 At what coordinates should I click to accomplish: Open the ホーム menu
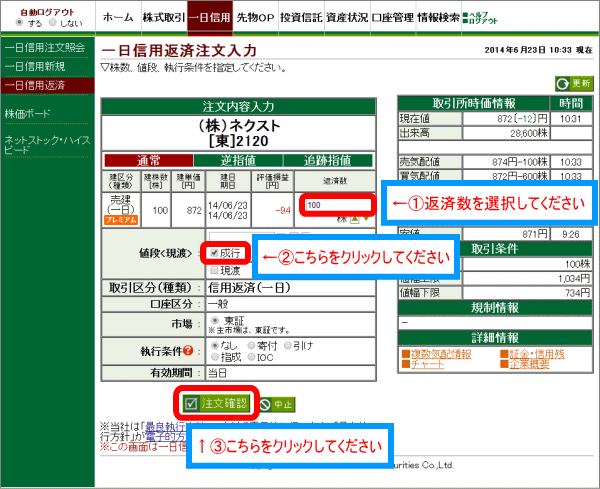118,18
